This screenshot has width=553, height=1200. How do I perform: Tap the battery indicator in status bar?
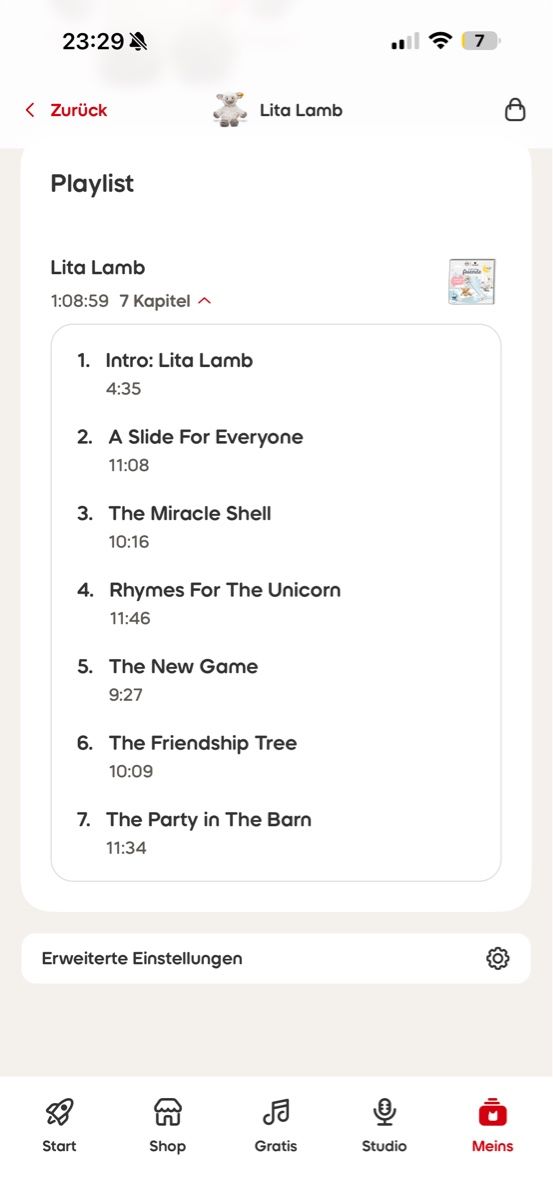481,41
